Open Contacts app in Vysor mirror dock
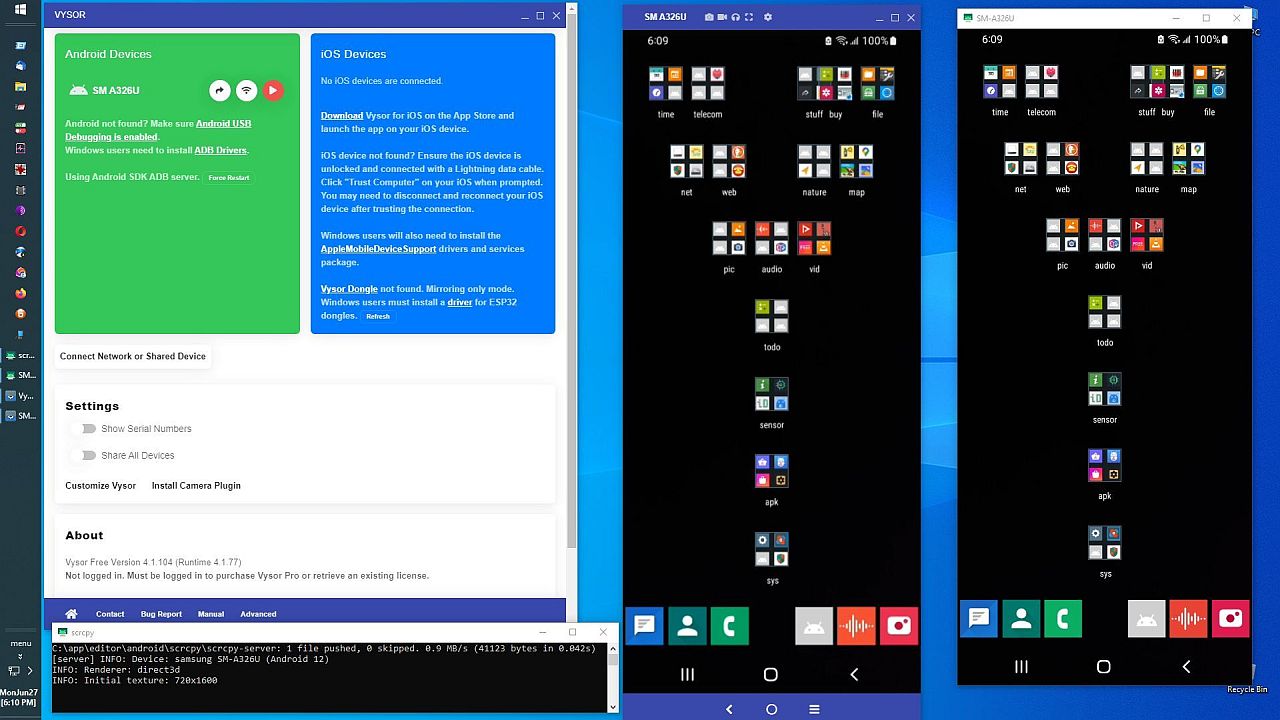The width and height of the screenshot is (1280, 720). pos(687,626)
